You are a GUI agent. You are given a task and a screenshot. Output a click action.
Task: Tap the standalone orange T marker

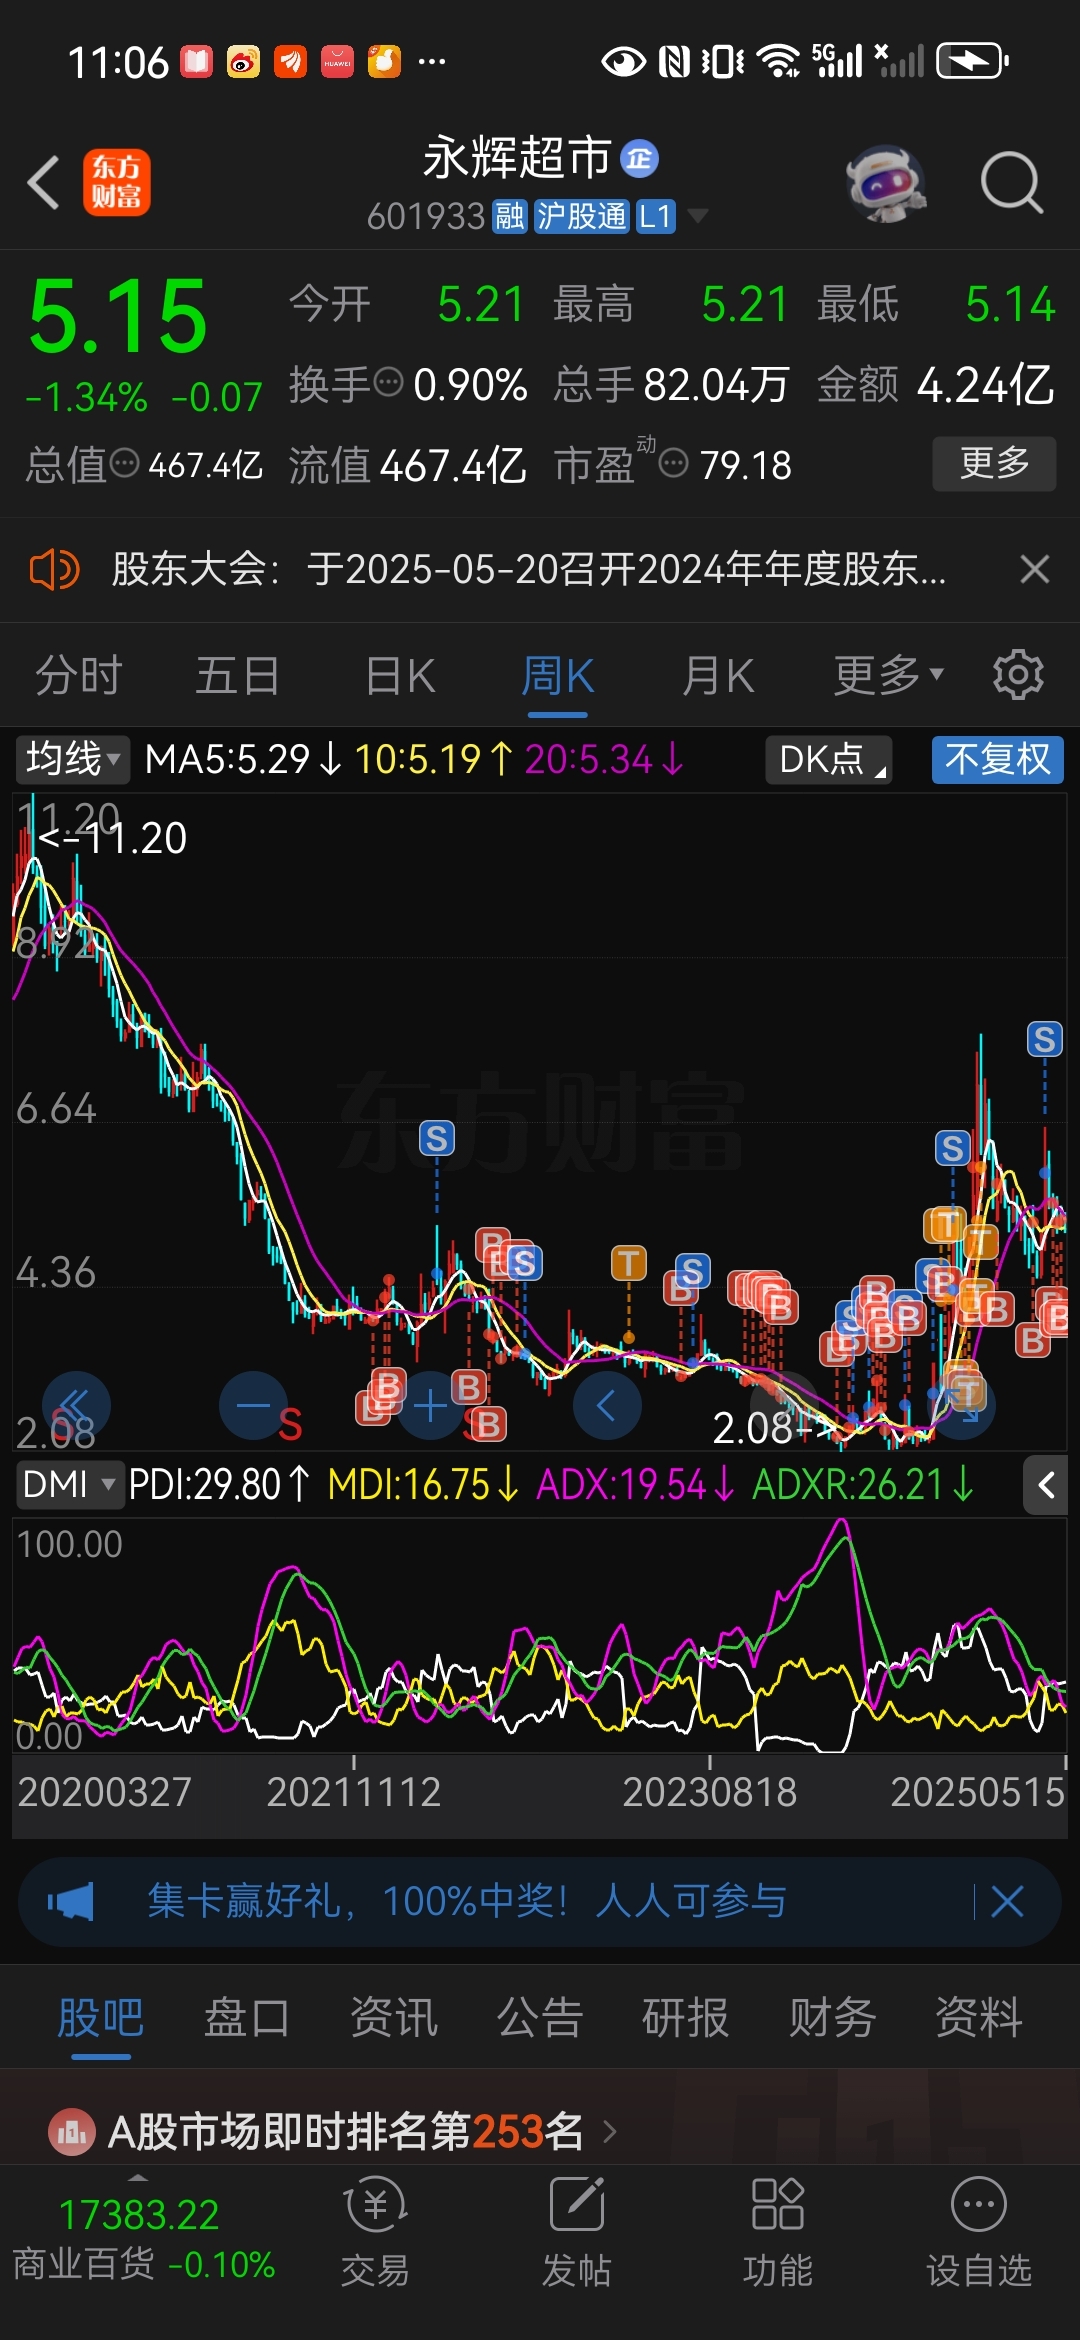(629, 1264)
